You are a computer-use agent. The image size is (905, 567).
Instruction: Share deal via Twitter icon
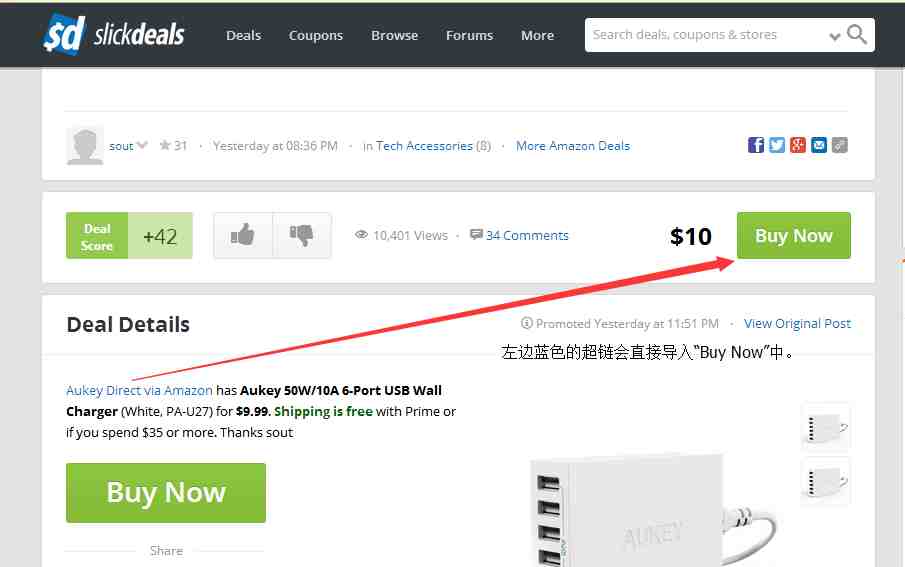(x=777, y=145)
